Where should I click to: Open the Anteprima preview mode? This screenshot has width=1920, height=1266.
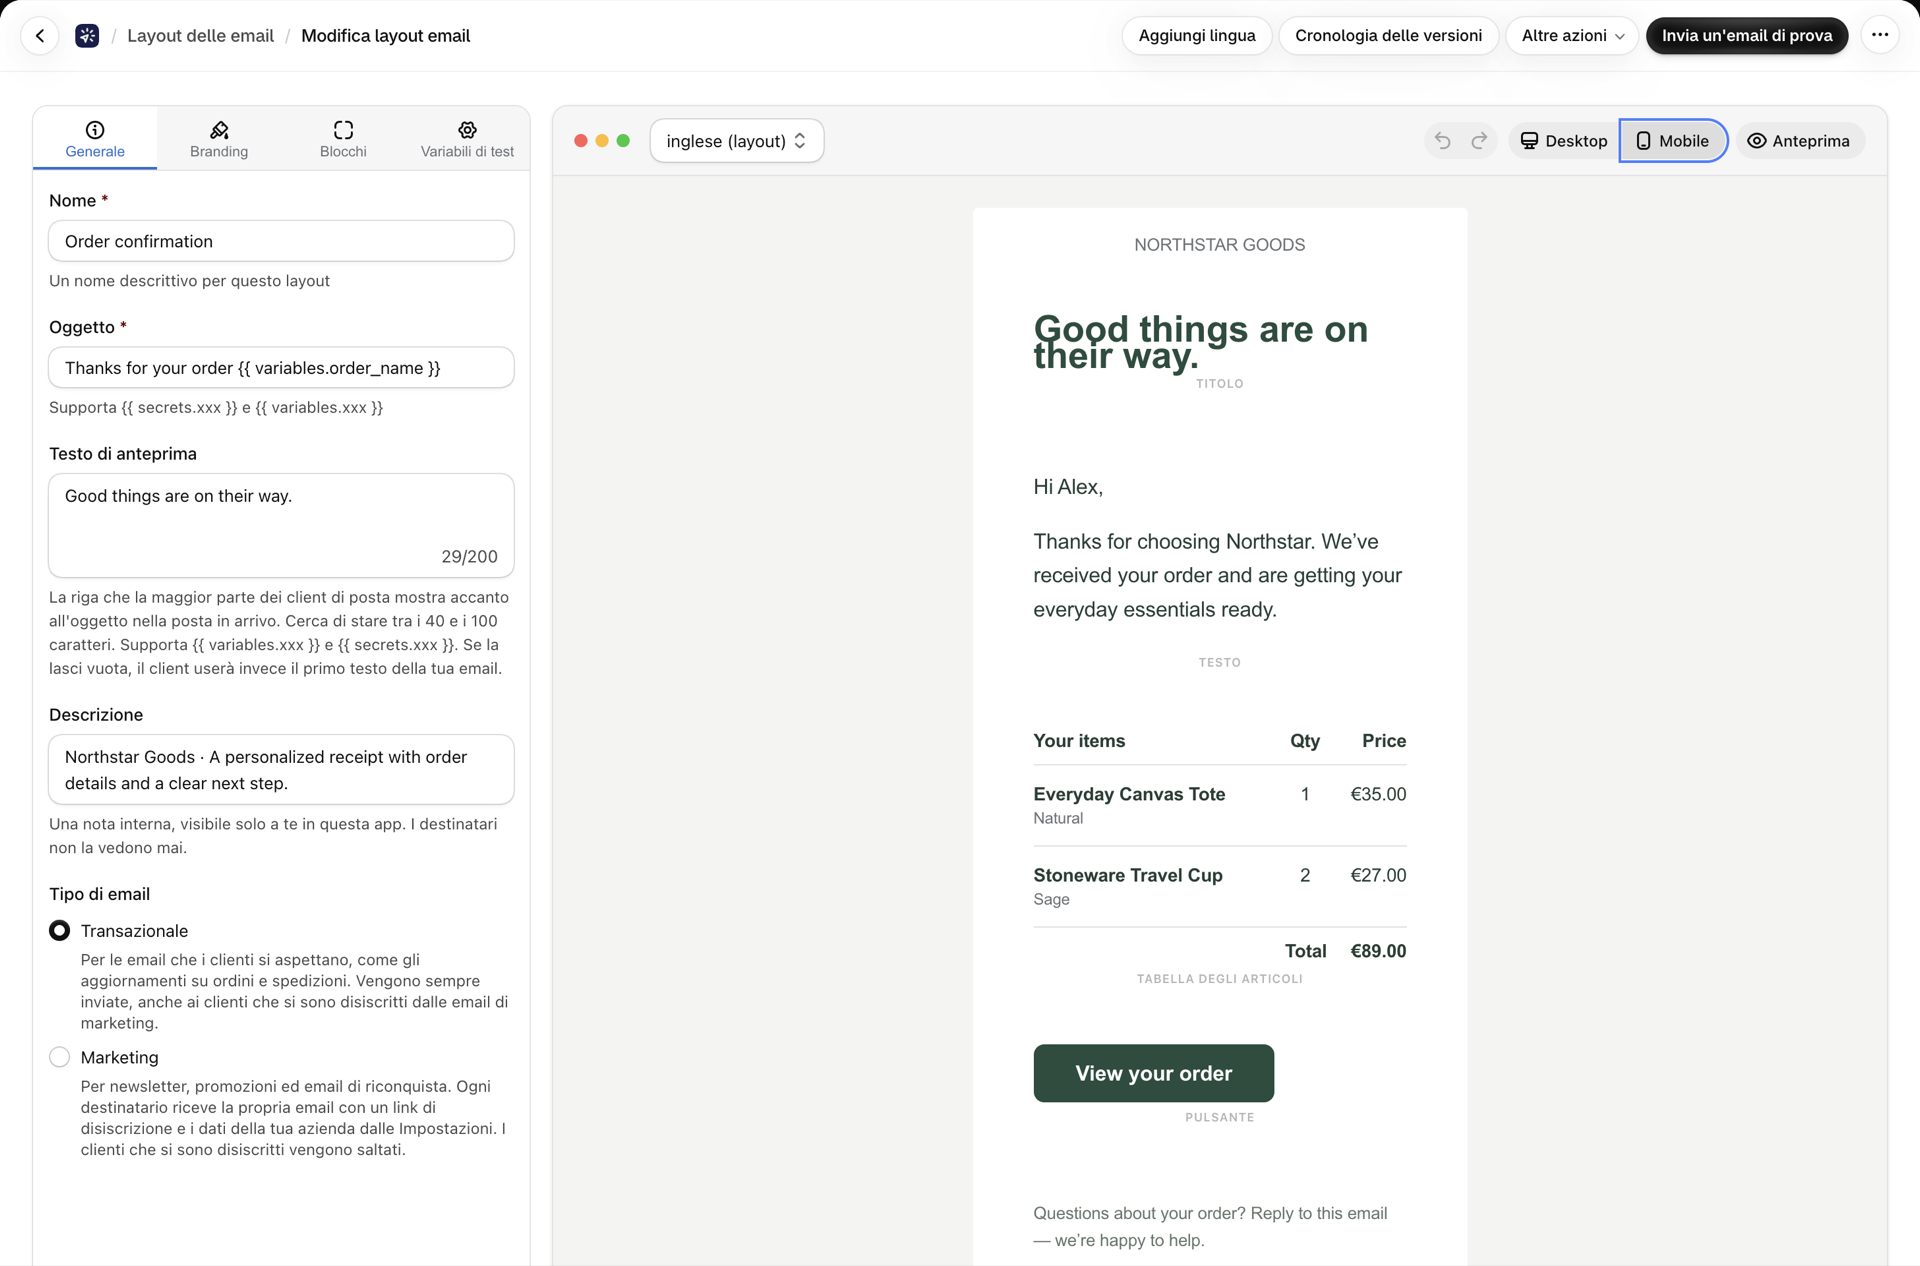(x=1799, y=141)
